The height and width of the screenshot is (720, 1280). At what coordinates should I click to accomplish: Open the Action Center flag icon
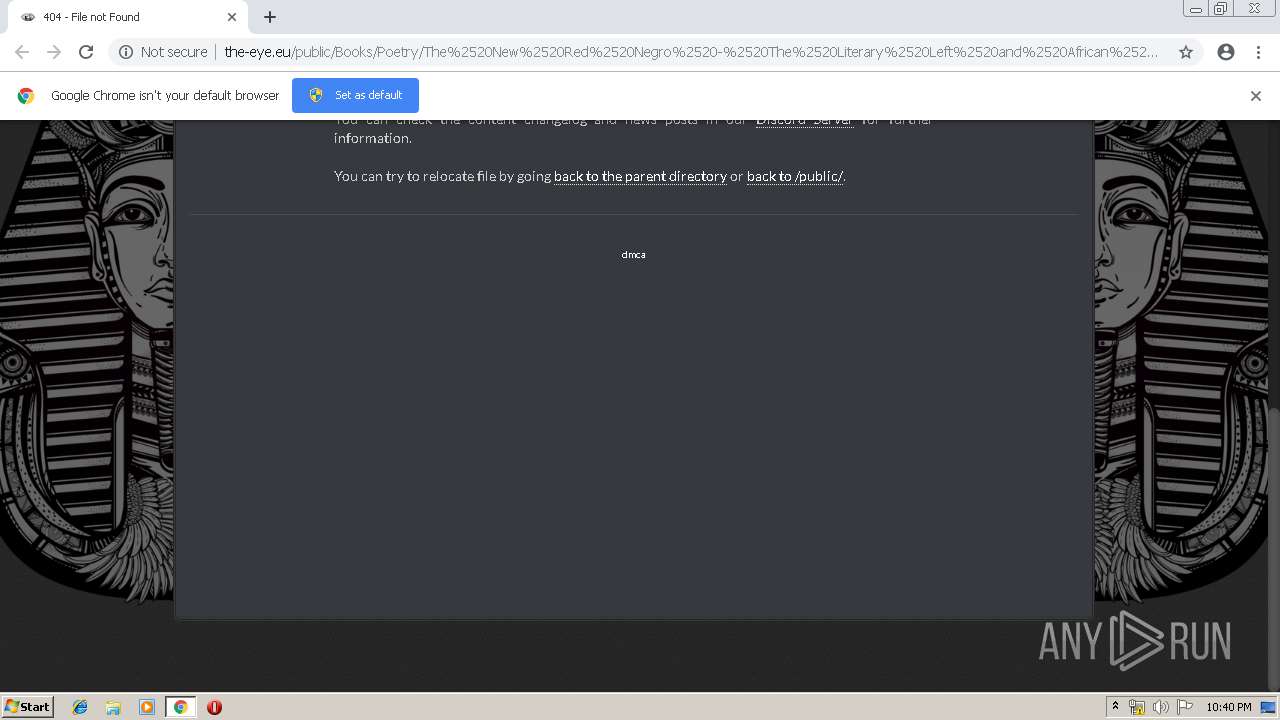coord(1185,707)
